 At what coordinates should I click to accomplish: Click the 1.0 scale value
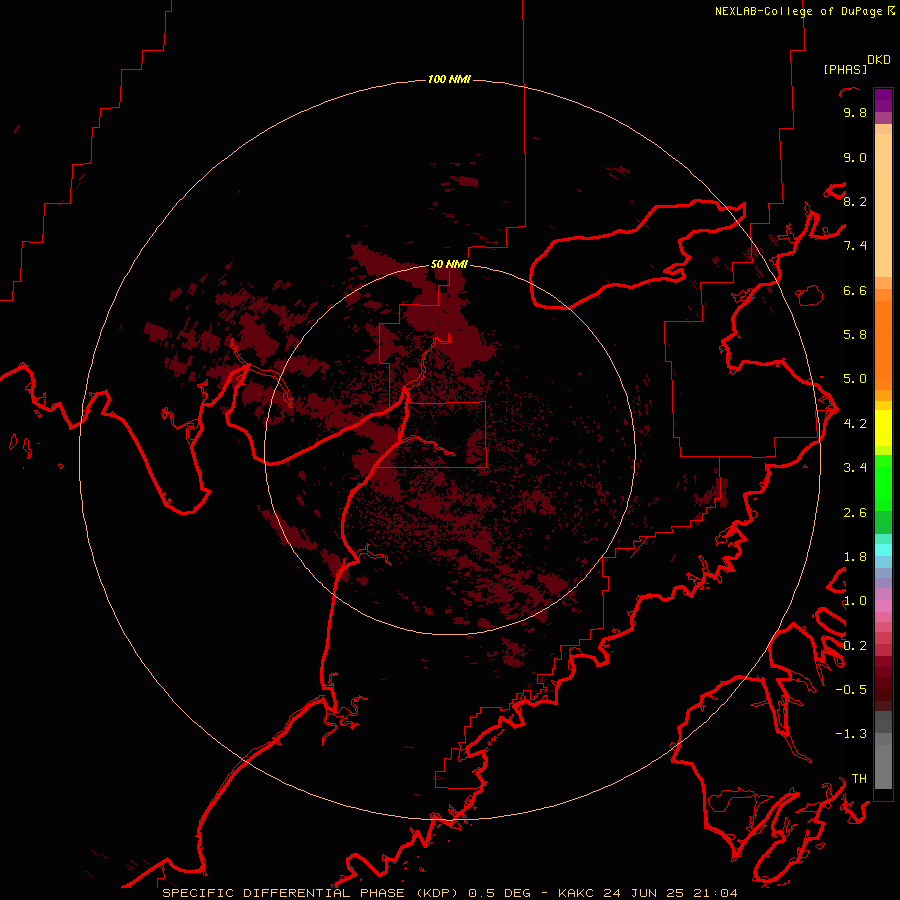[855, 602]
